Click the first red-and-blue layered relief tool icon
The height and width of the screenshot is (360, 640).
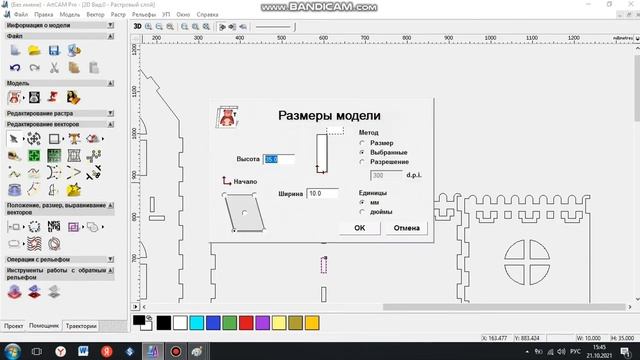(15, 291)
